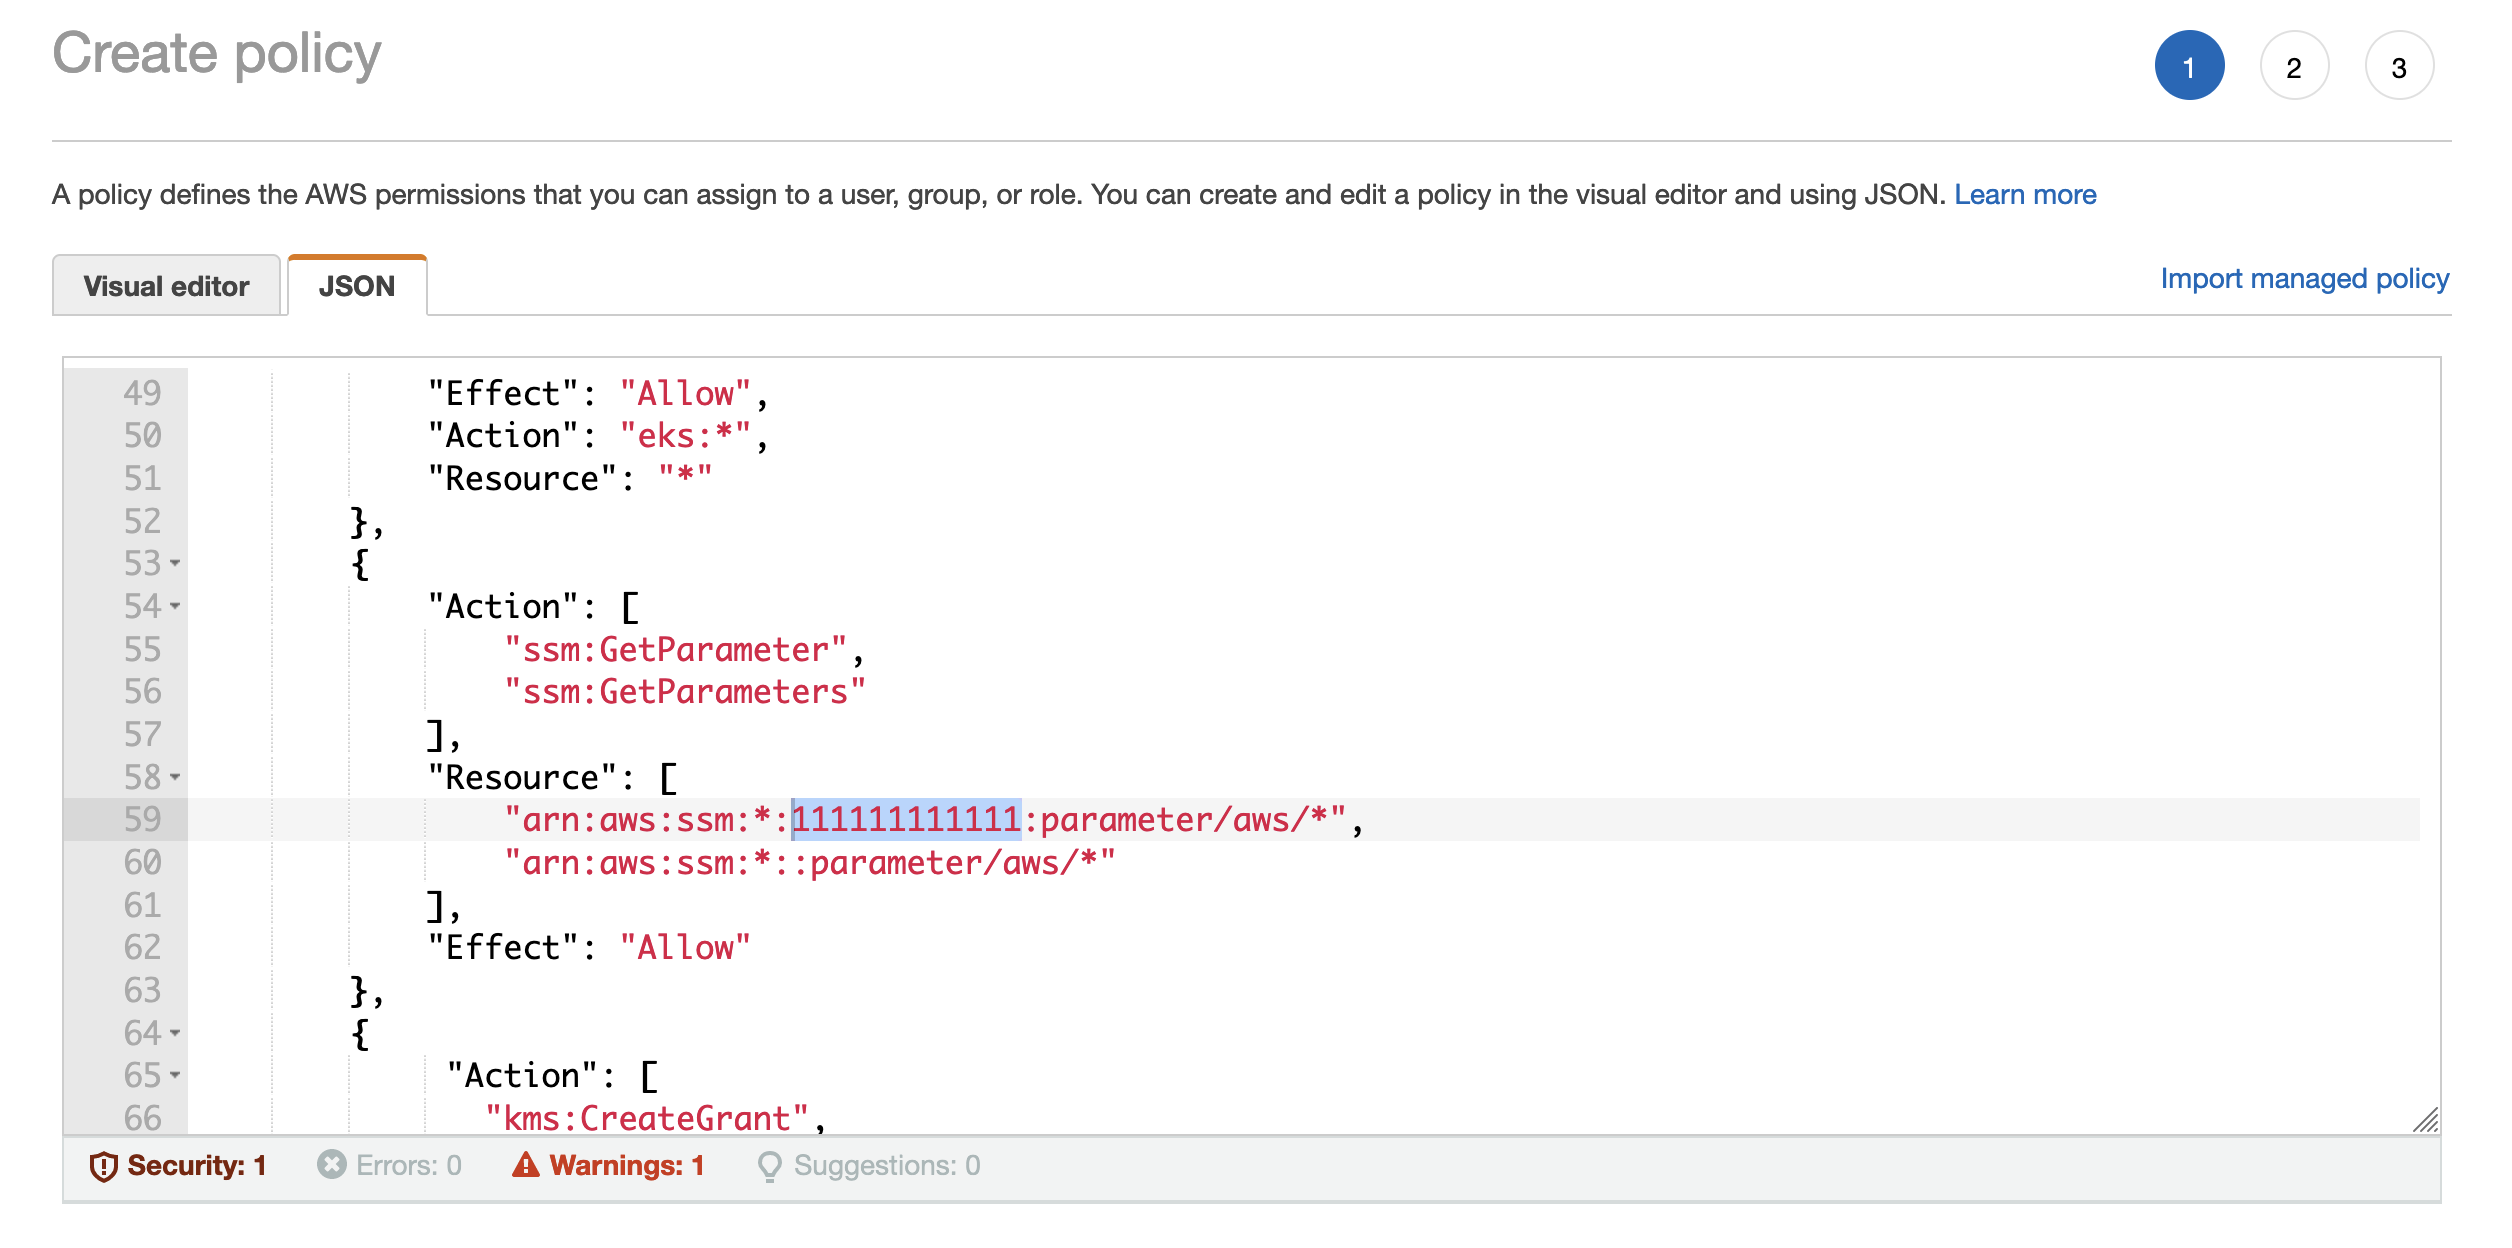Click "Allow" value on line 62
Screen dimensions: 2512x1248
[x=685, y=948]
